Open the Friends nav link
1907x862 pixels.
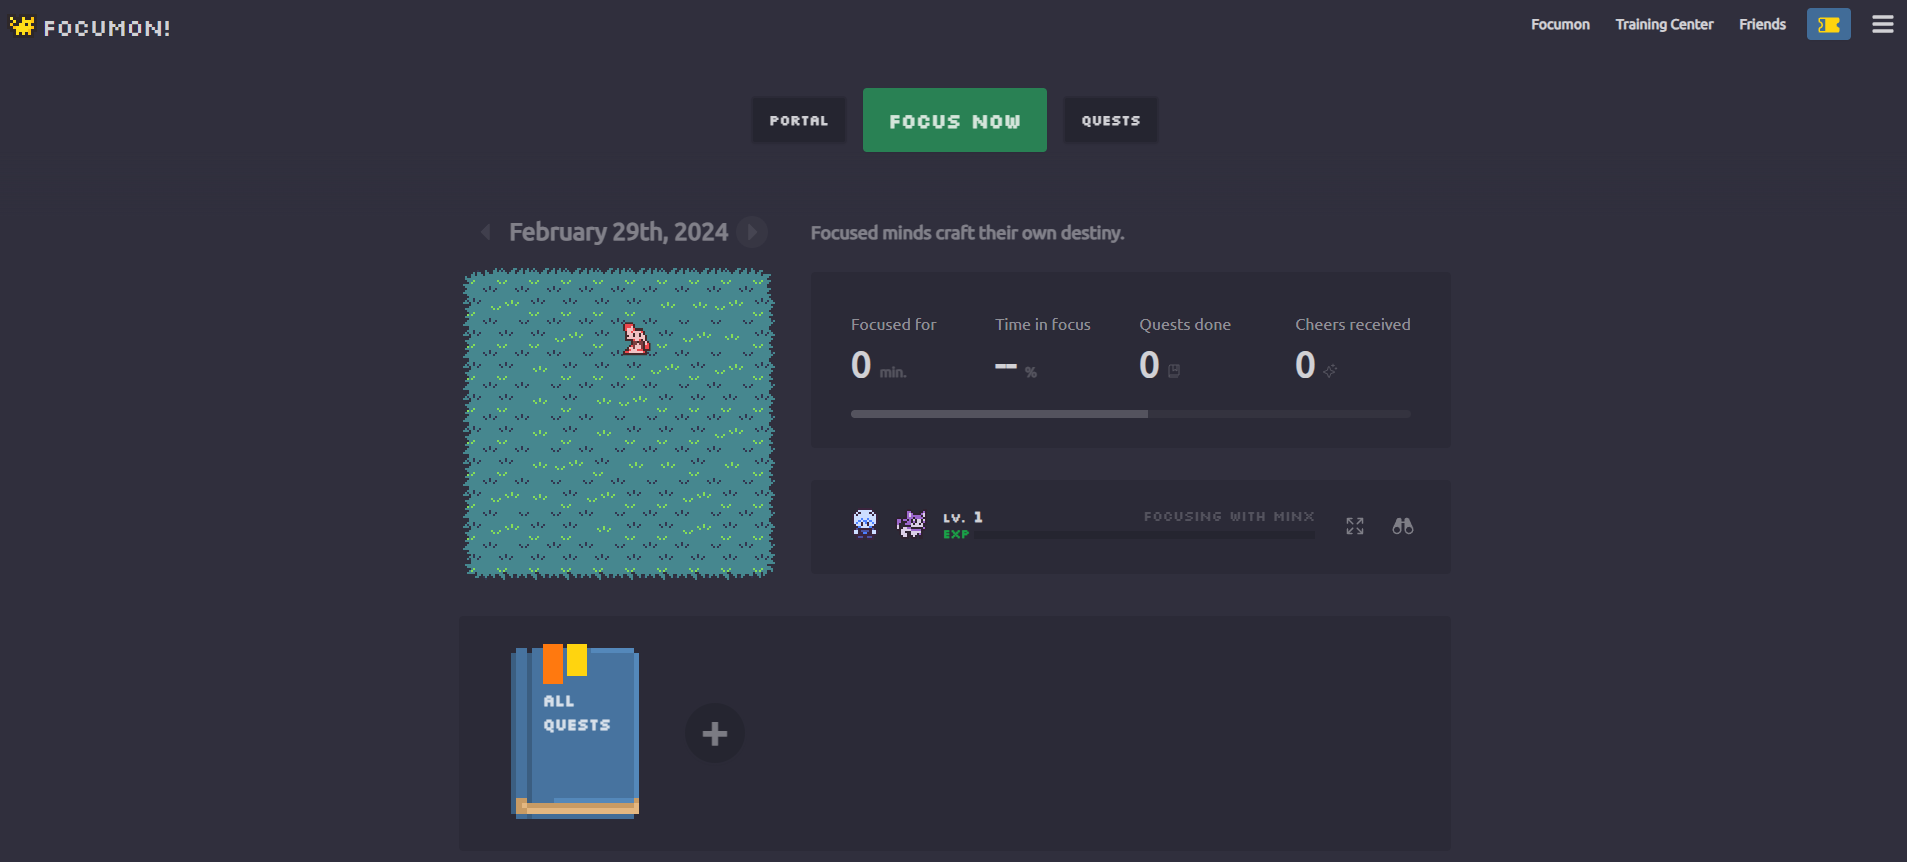[x=1762, y=25]
